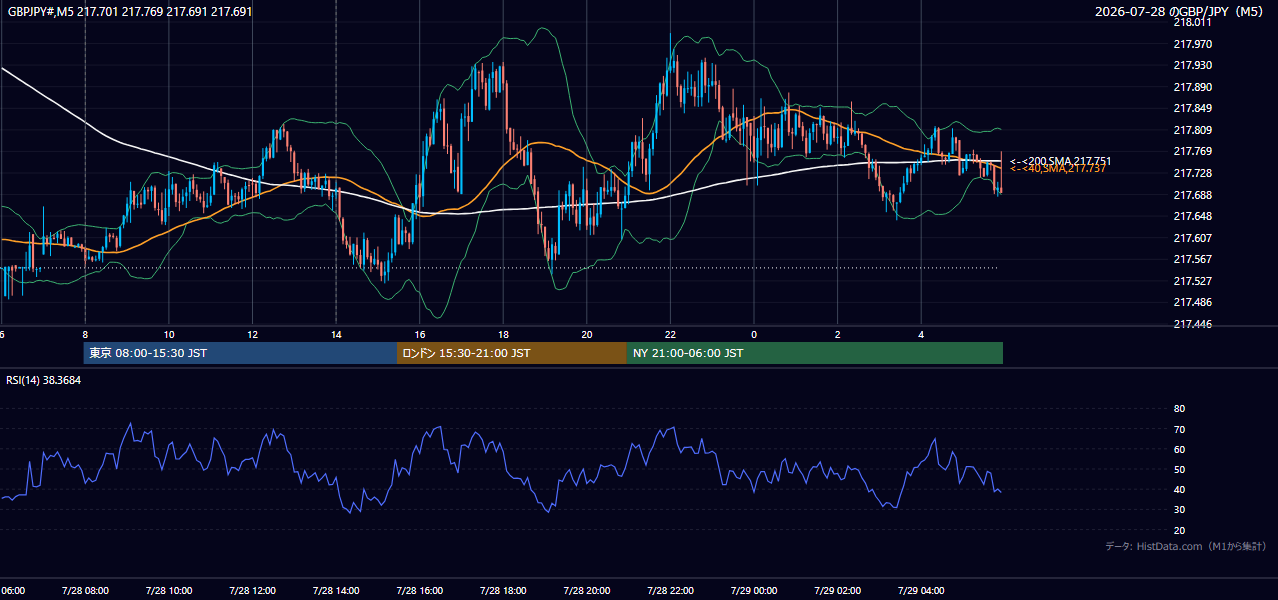This screenshot has width=1278, height=600.
Task: Select the 東京 08:00-15:30 JST session bar
Action: 240,353
